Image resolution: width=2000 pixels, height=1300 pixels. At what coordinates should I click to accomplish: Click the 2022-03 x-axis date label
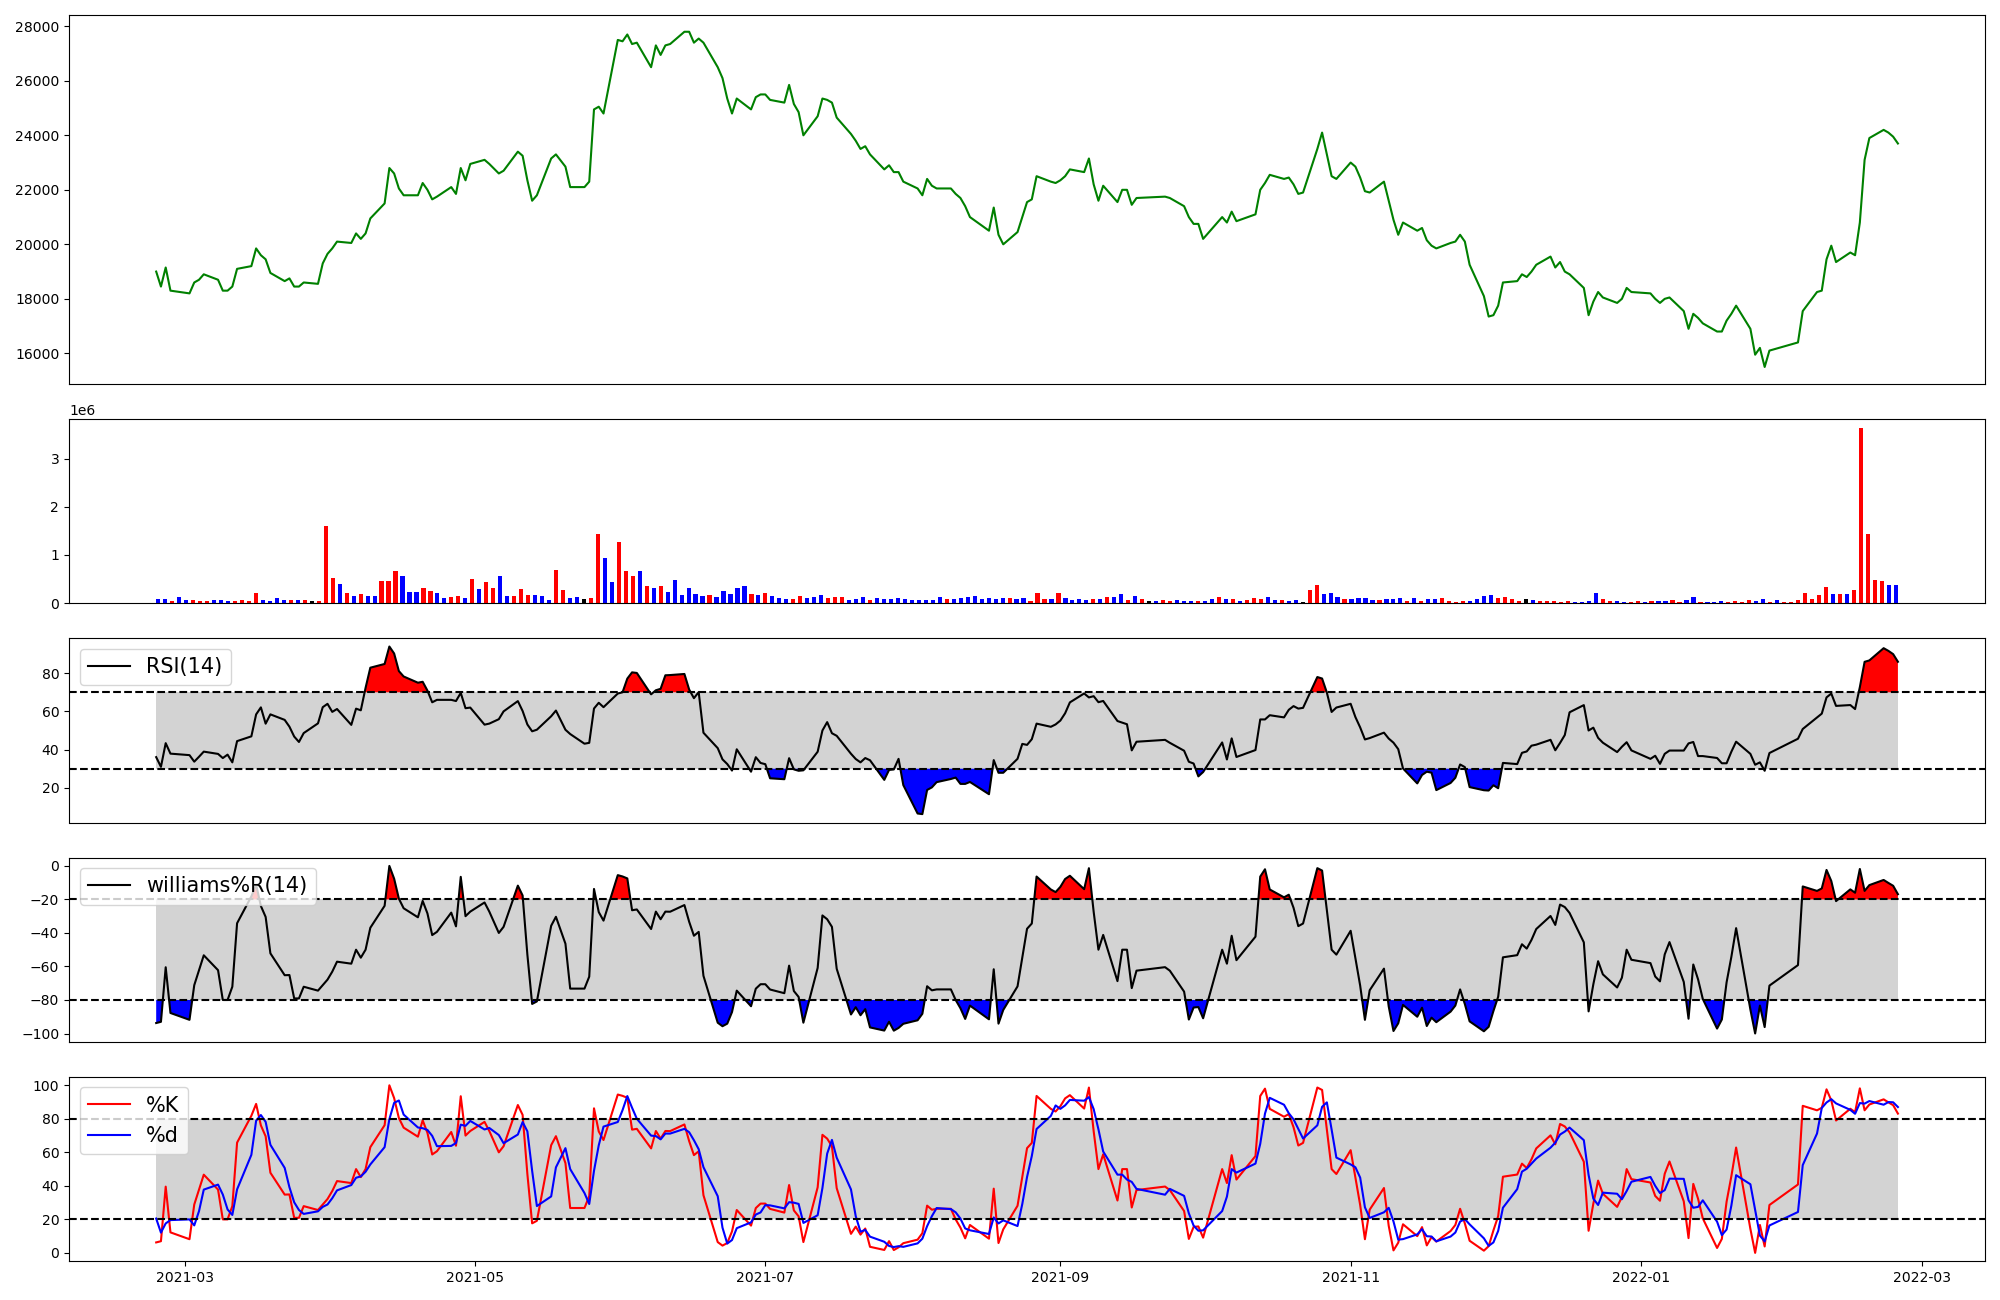[x=1922, y=1276]
